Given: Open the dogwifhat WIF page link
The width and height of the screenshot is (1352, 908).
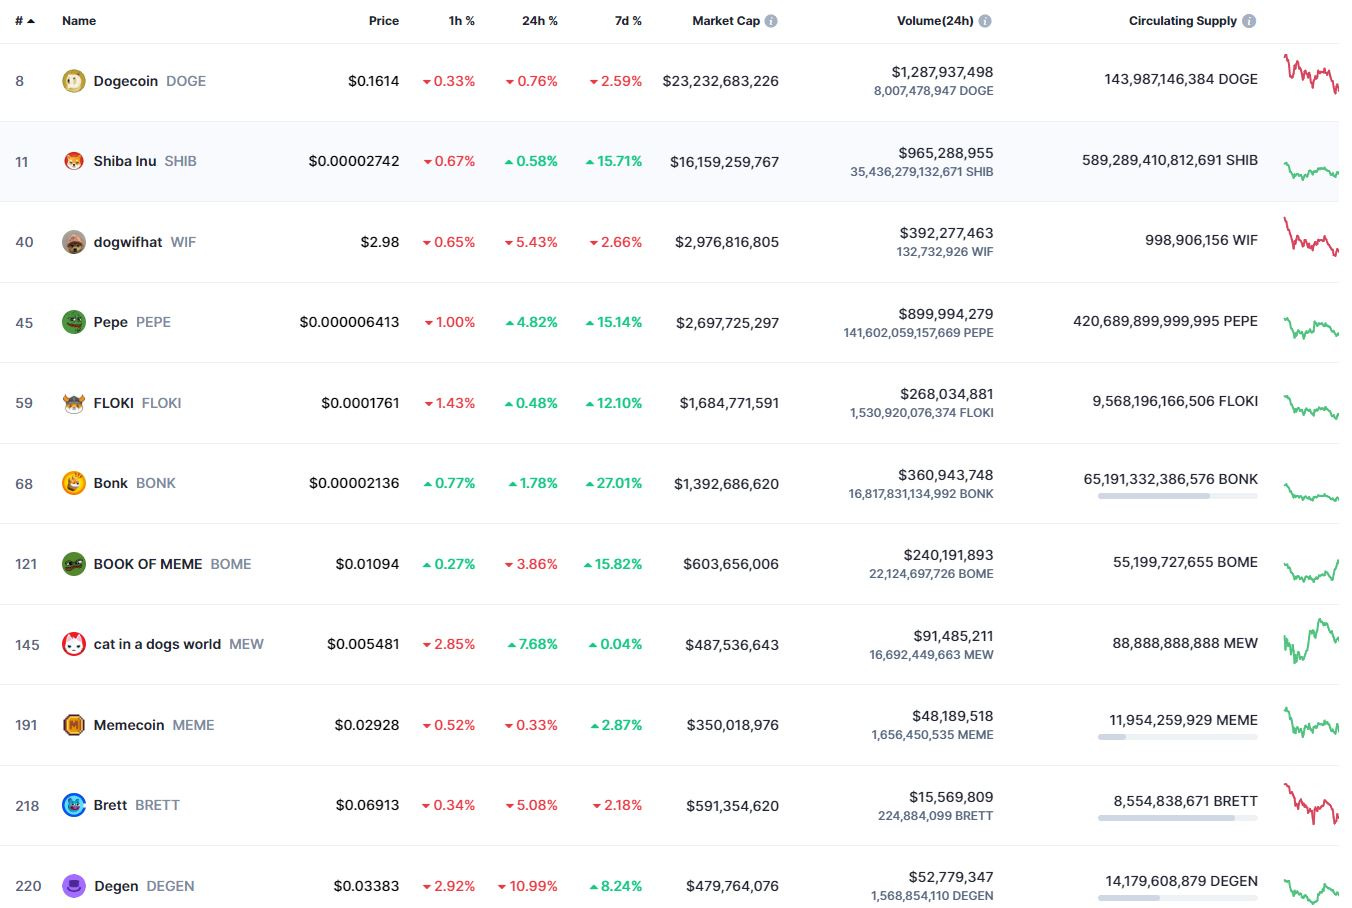Looking at the screenshot, I should (145, 242).
